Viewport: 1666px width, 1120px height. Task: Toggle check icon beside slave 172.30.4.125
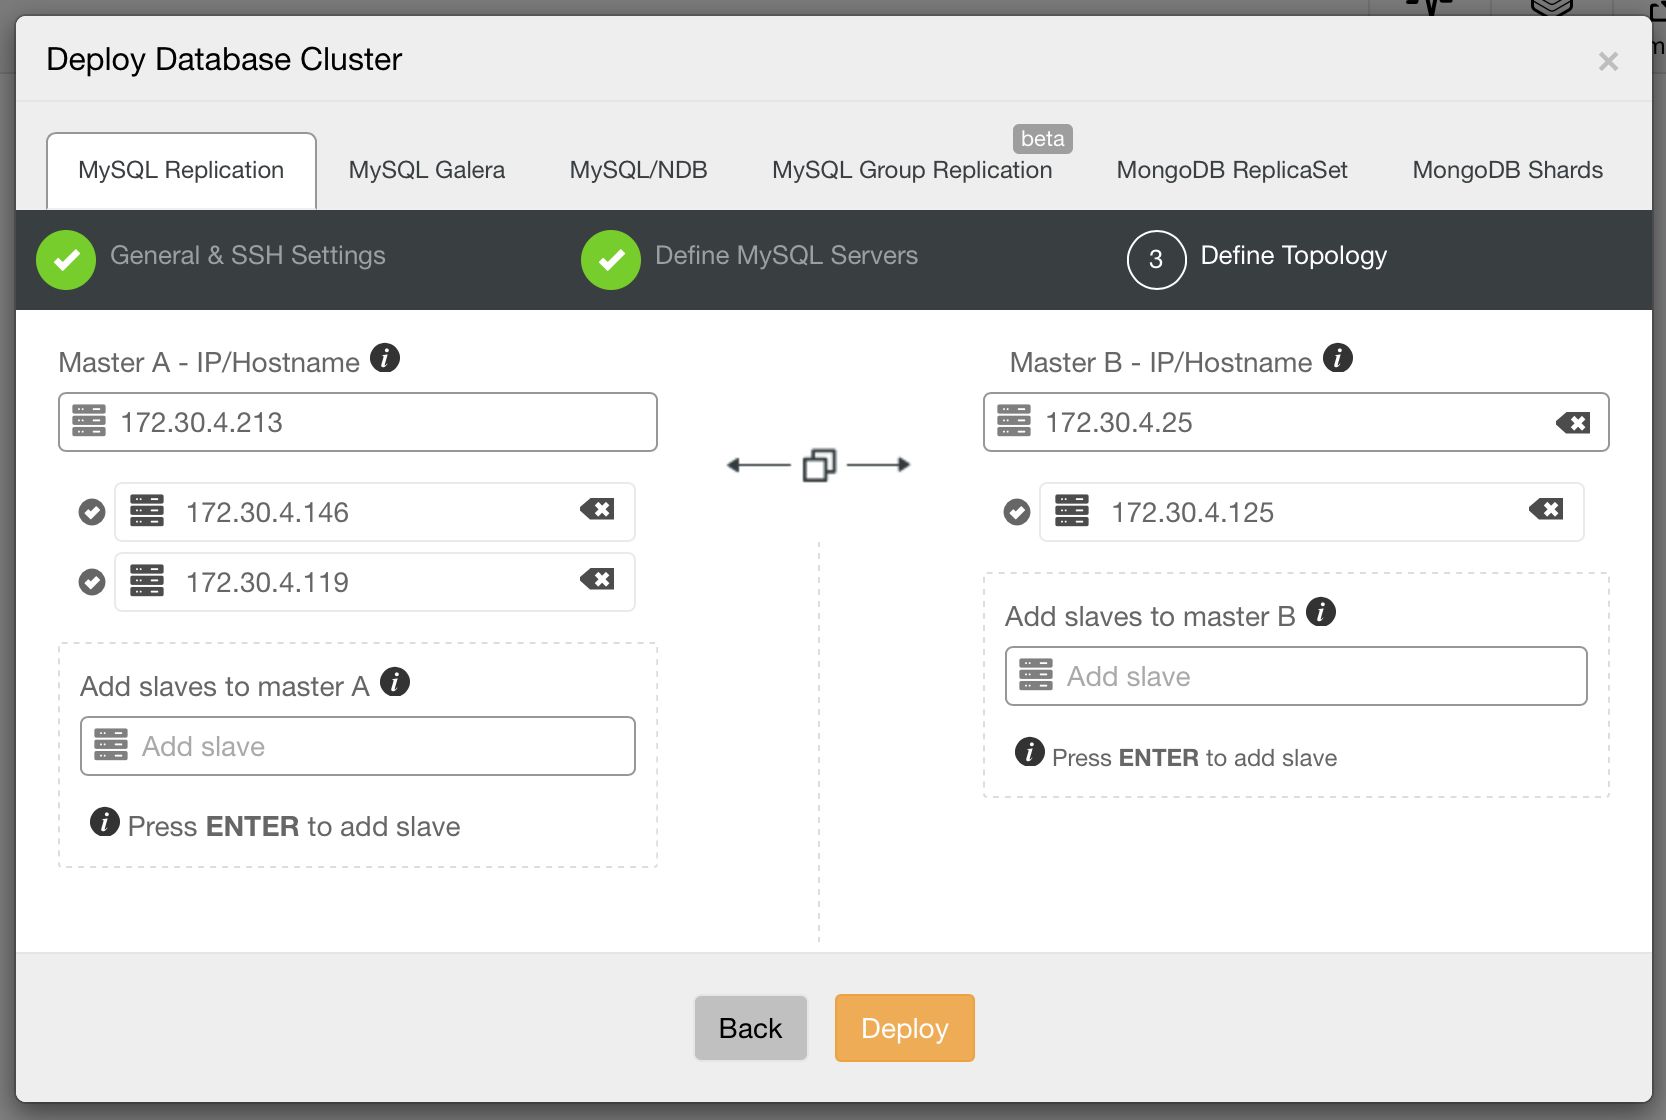[x=1017, y=513]
